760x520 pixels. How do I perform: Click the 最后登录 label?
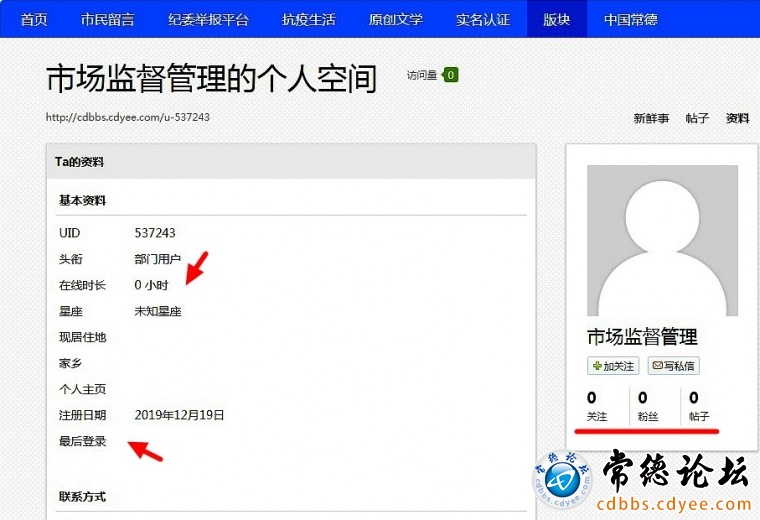pyautogui.click(x=82, y=441)
